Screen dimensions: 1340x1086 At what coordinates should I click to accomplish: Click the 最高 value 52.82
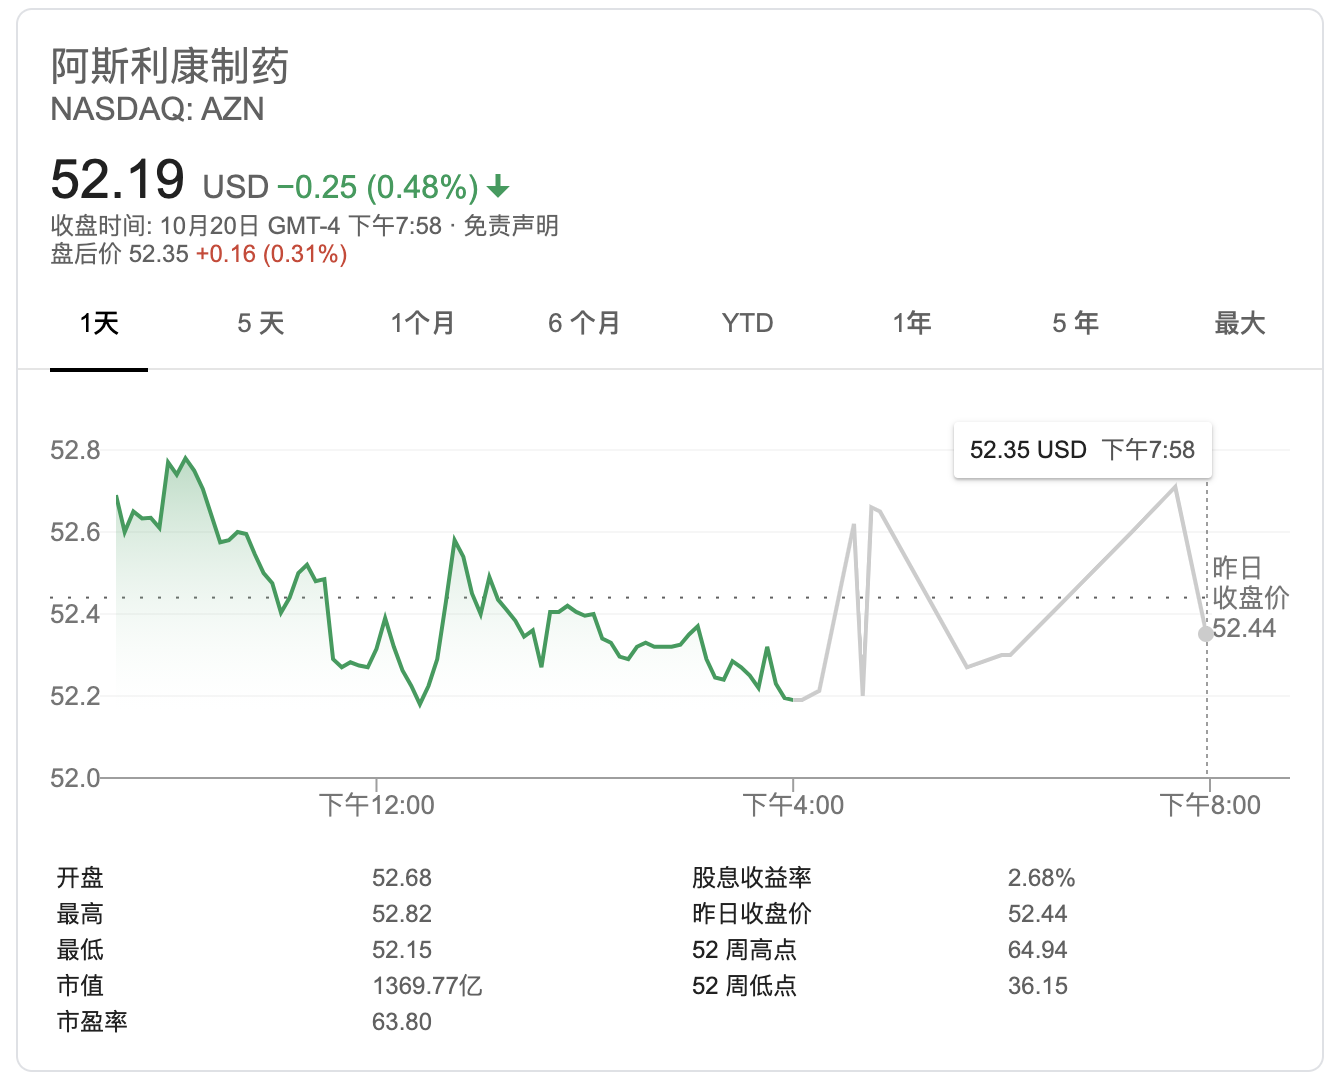click(402, 914)
